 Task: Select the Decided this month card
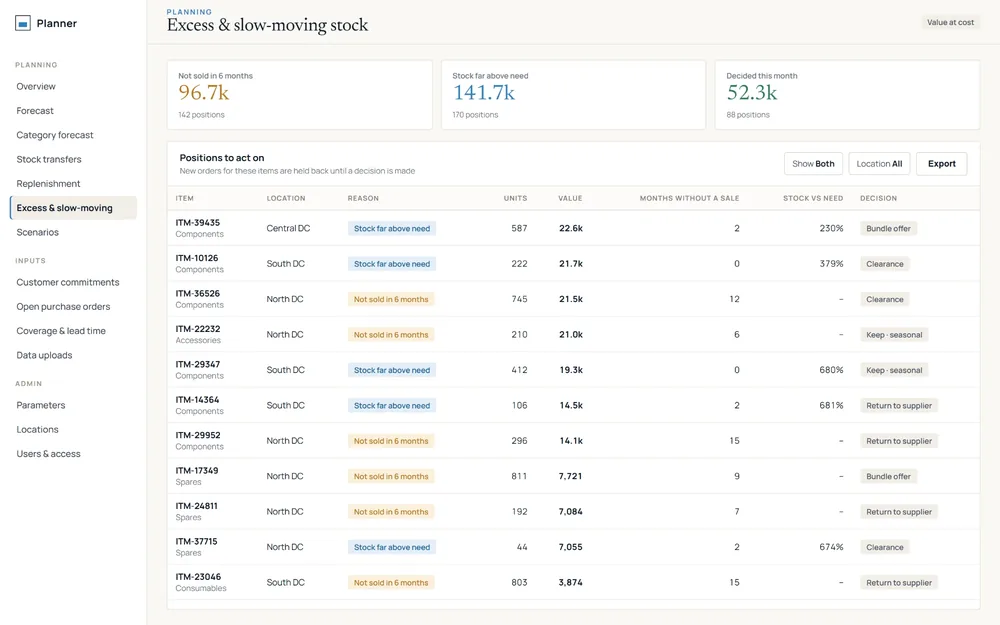click(x=847, y=95)
